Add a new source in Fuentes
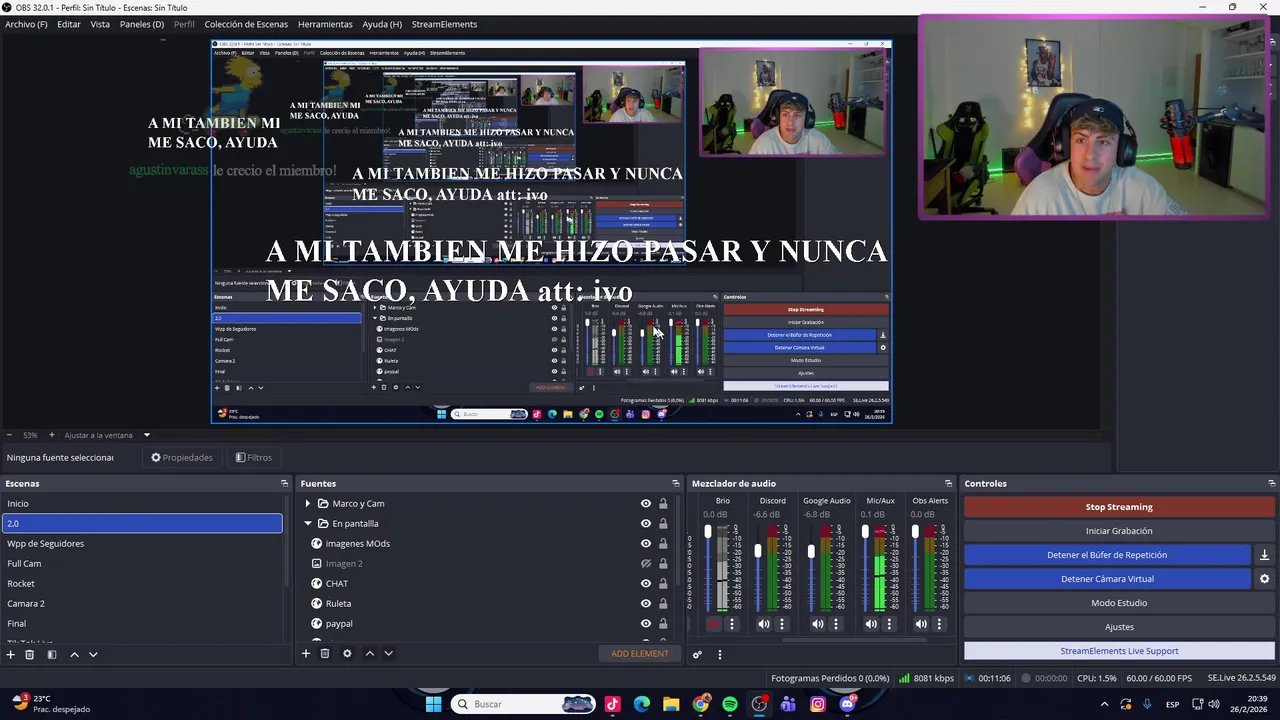Viewport: 1280px width, 720px height. click(x=306, y=653)
